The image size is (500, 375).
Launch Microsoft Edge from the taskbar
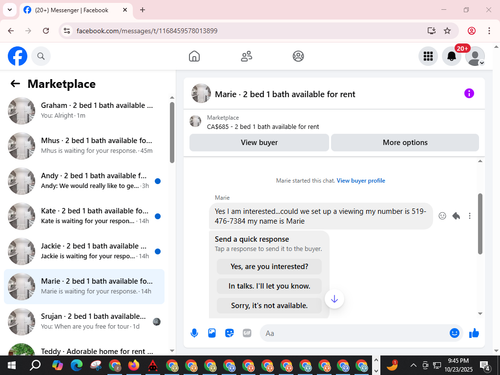(x=77, y=365)
